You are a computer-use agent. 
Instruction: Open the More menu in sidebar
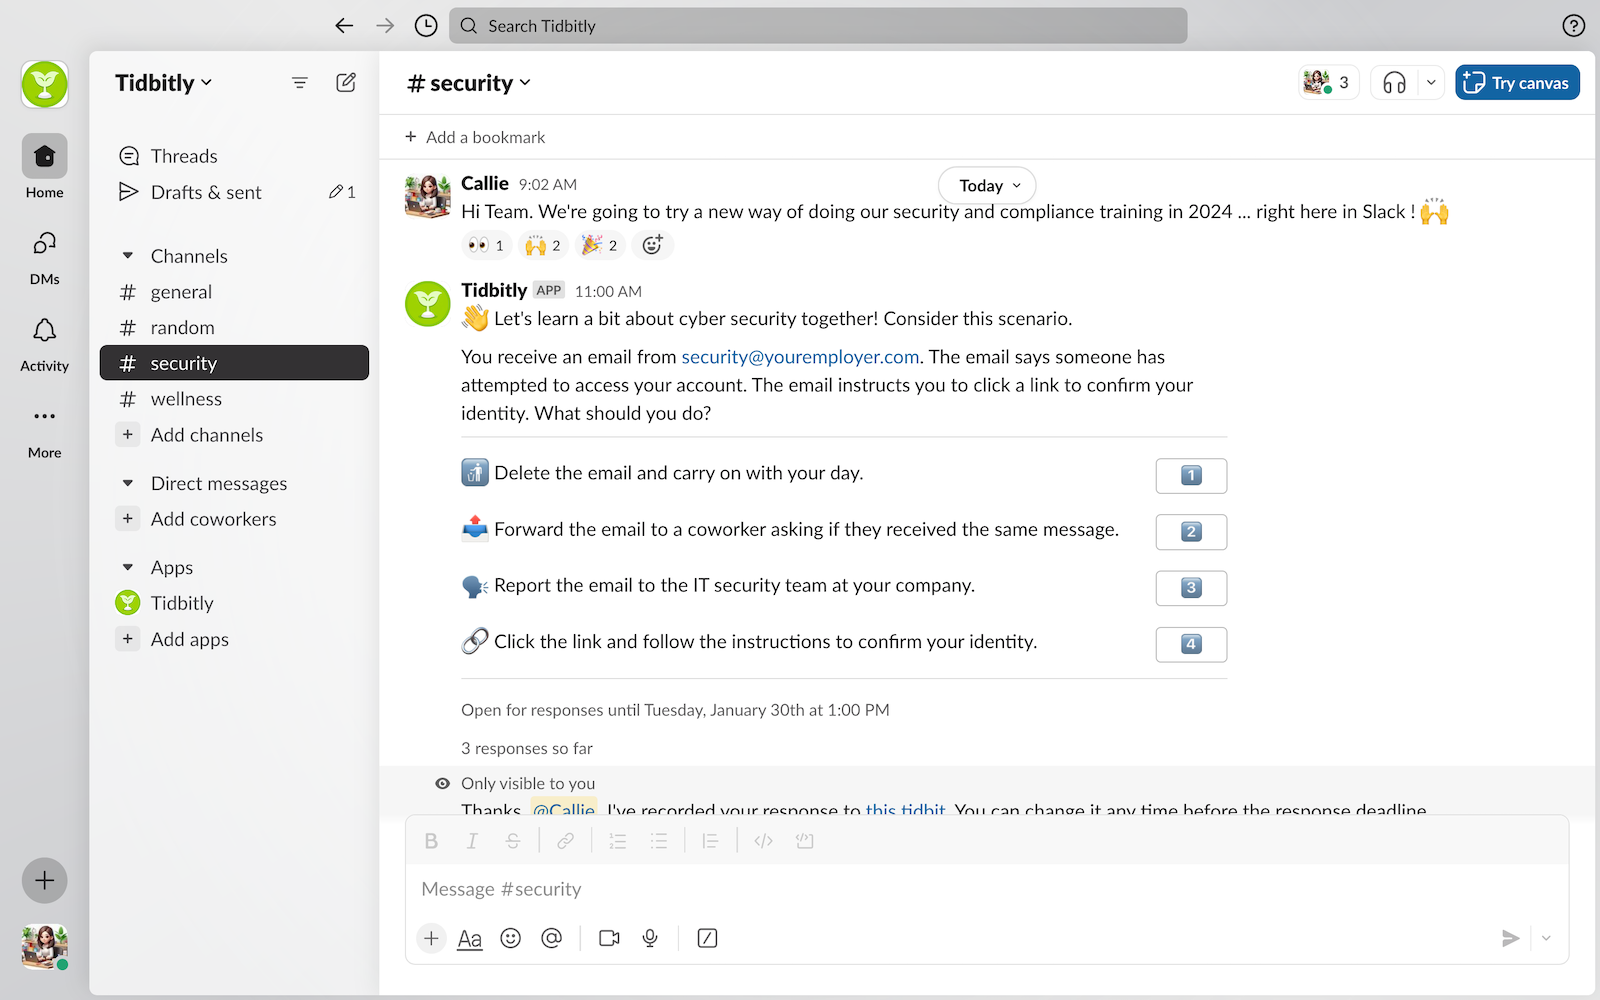point(45,431)
